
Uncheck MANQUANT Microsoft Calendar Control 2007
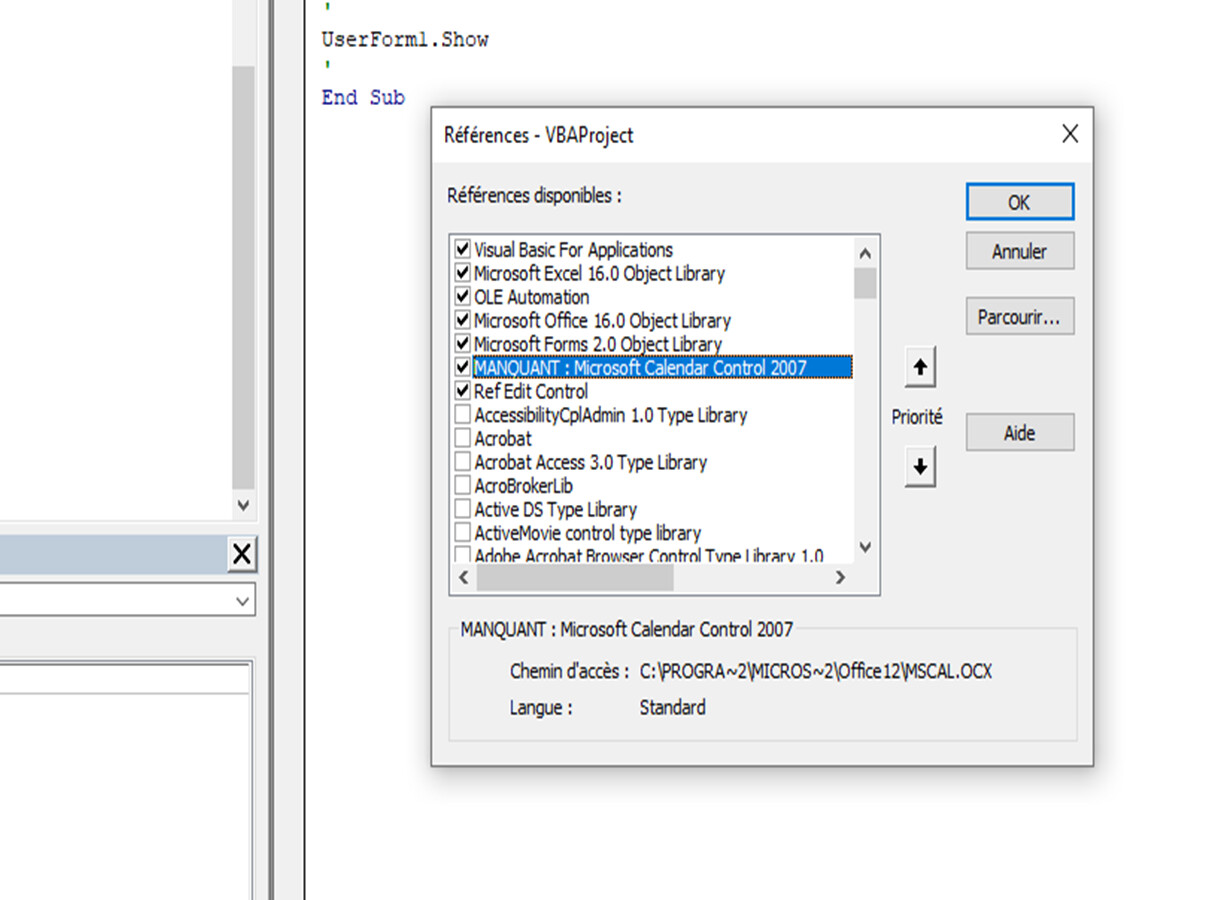click(x=462, y=367)
